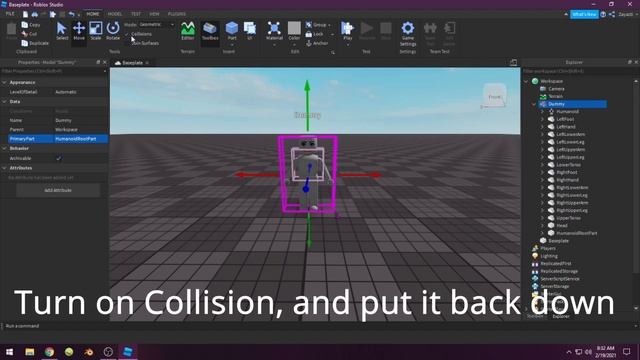
Task: Open Game Settings
Action: coord(408,33)
